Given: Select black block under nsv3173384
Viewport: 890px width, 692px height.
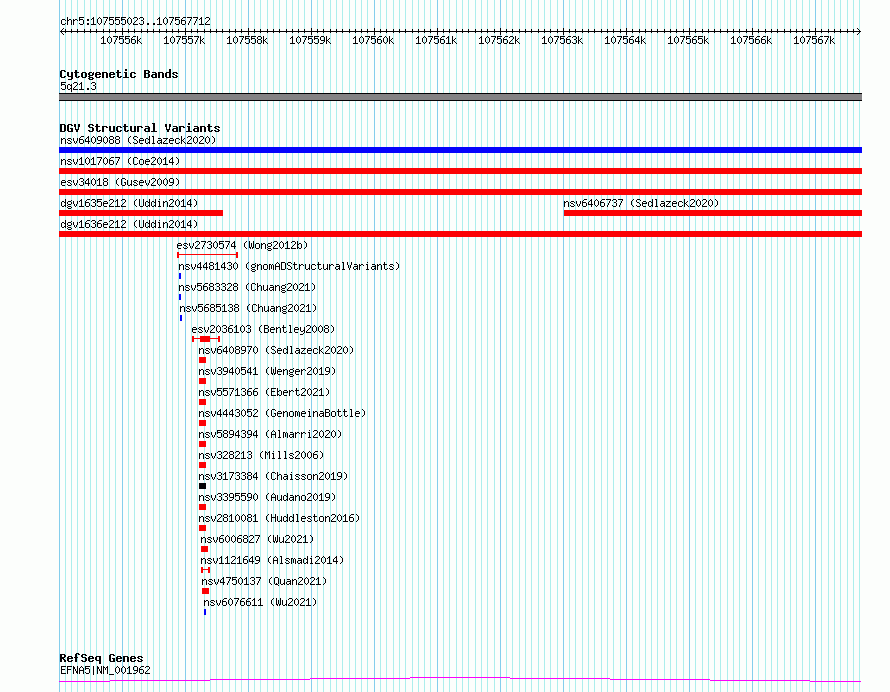Looking at the screenshot, I should (x=203, y=486).
